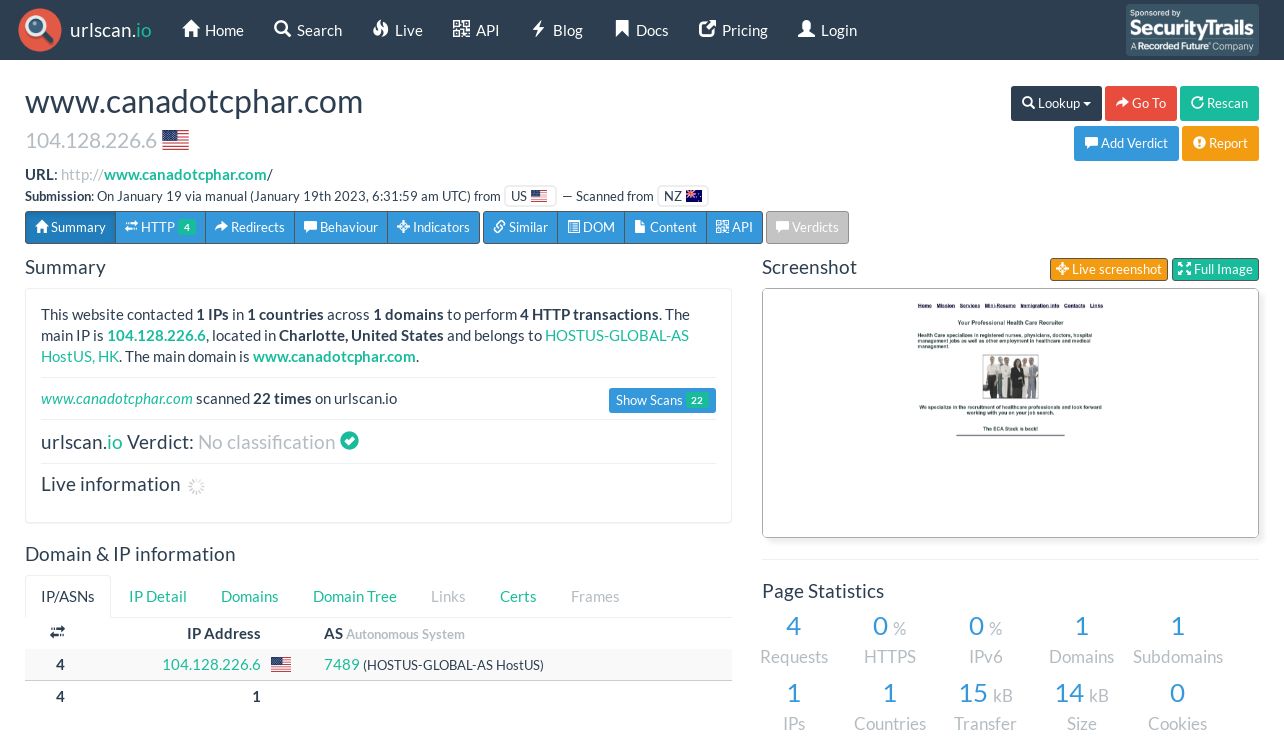Click the IP Address column header

pos(224,633)
